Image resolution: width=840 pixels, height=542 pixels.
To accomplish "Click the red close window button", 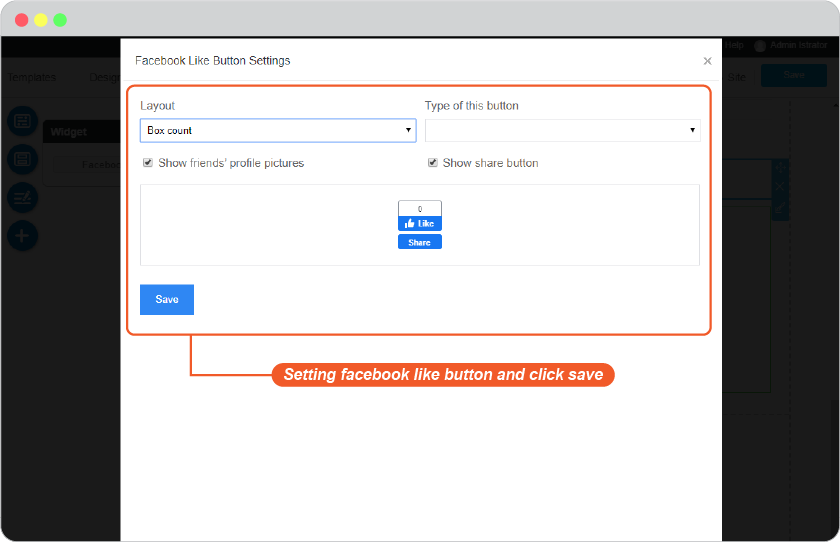I will pyautogui.click(x=21, y=20).
